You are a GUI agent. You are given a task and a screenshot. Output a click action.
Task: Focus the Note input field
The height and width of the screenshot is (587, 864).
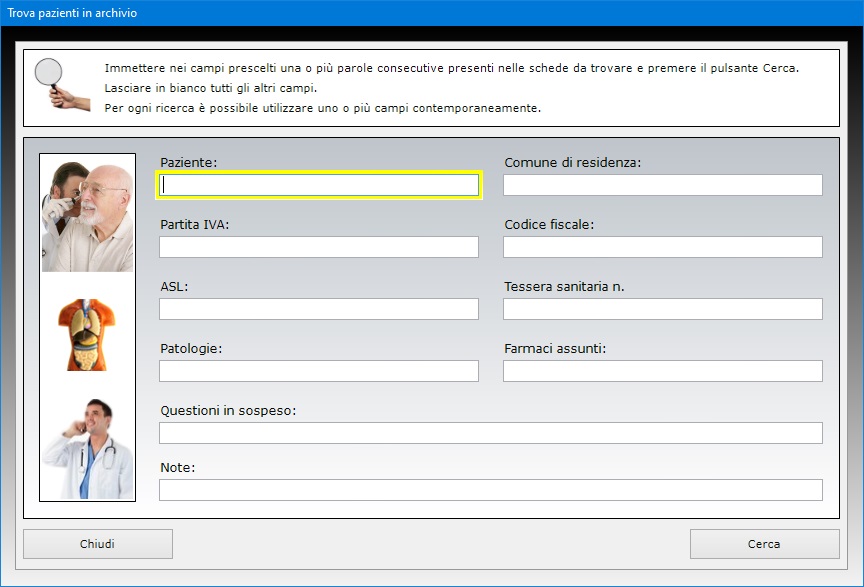(491, 490)
